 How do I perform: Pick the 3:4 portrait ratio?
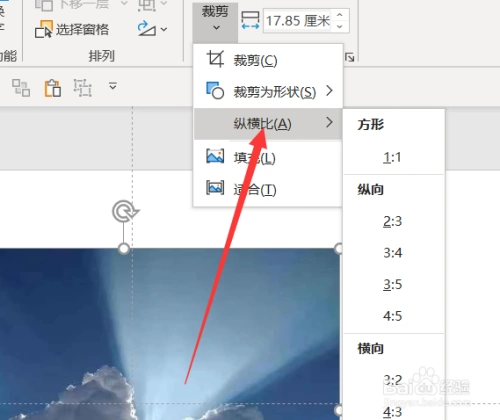[393, 253]
